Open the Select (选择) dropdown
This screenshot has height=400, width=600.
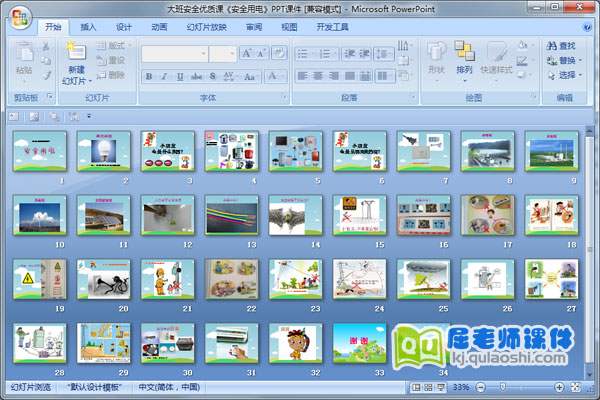(x=565, y=75)
